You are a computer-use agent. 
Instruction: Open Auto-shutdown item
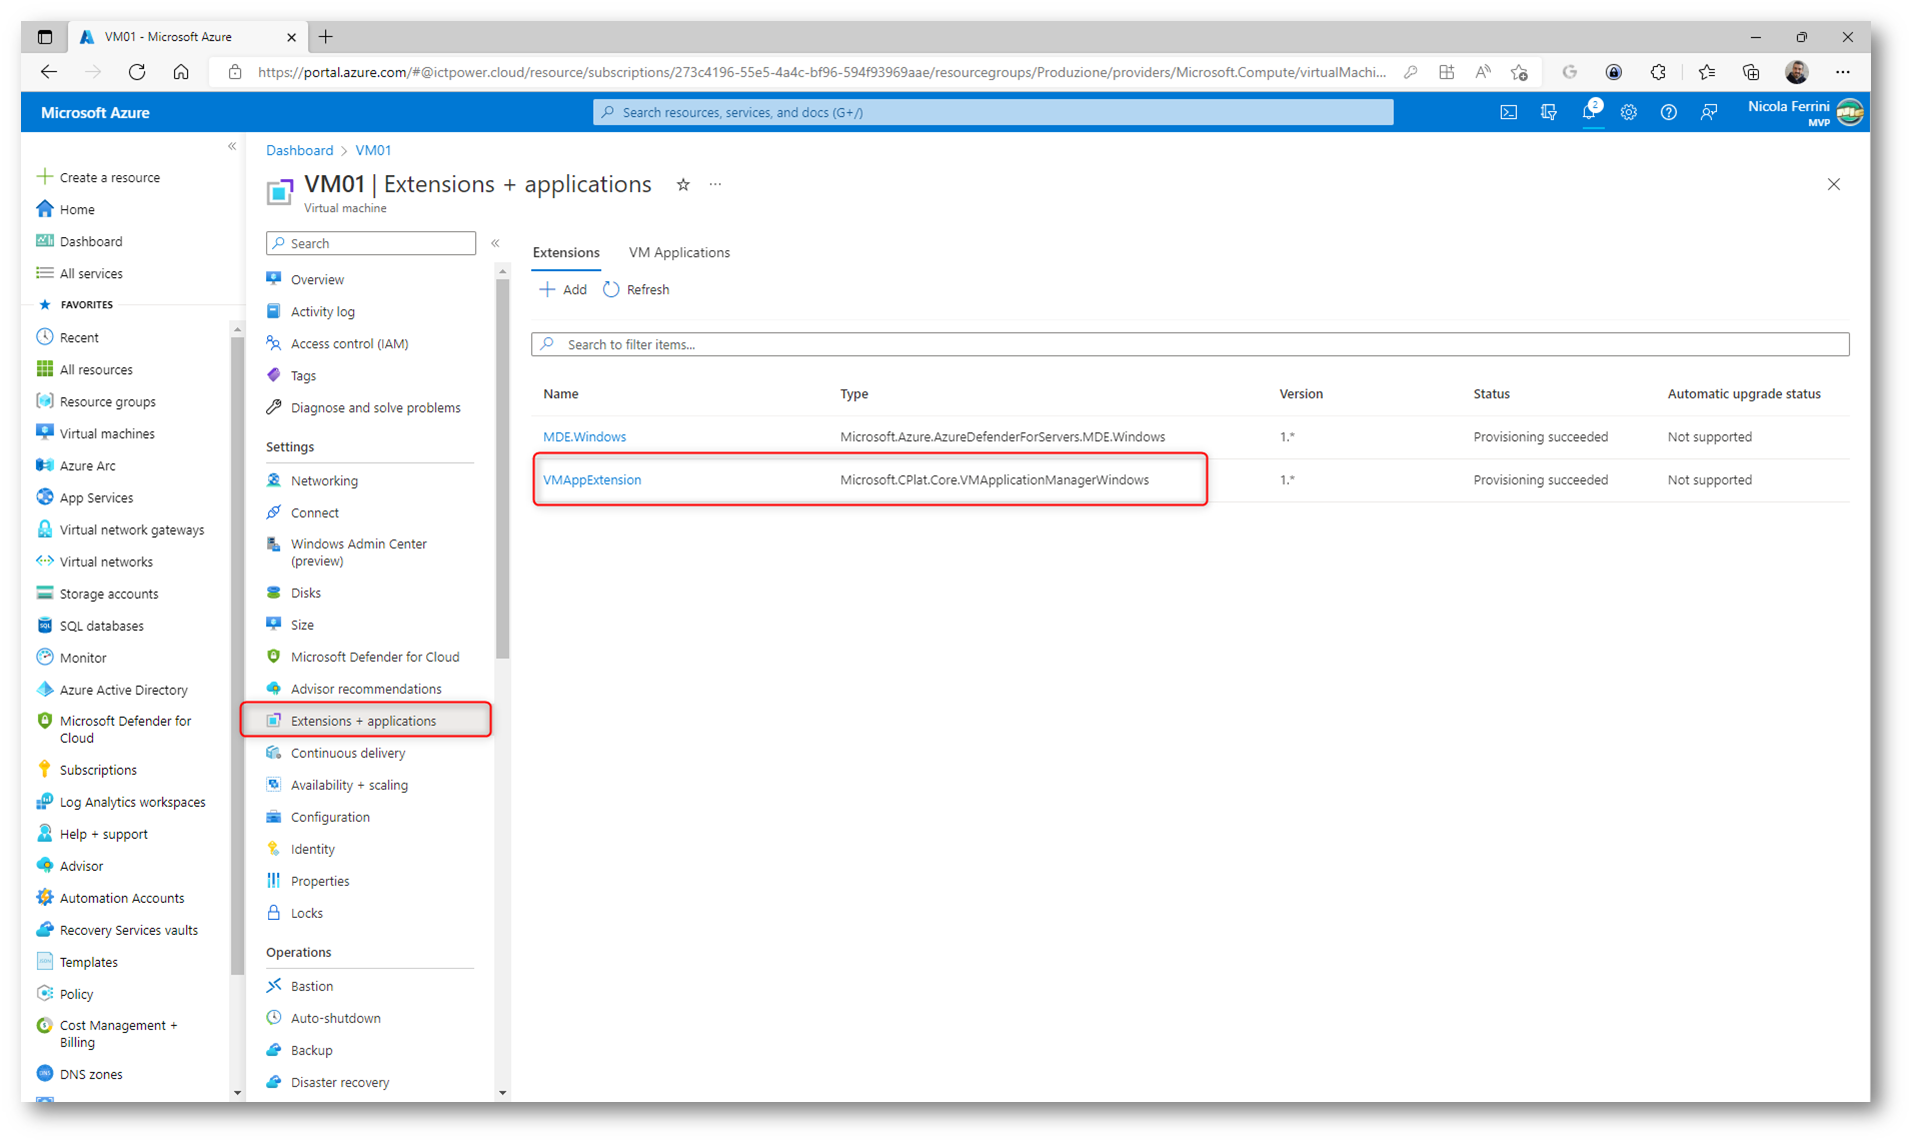[x=335, y=1018]
